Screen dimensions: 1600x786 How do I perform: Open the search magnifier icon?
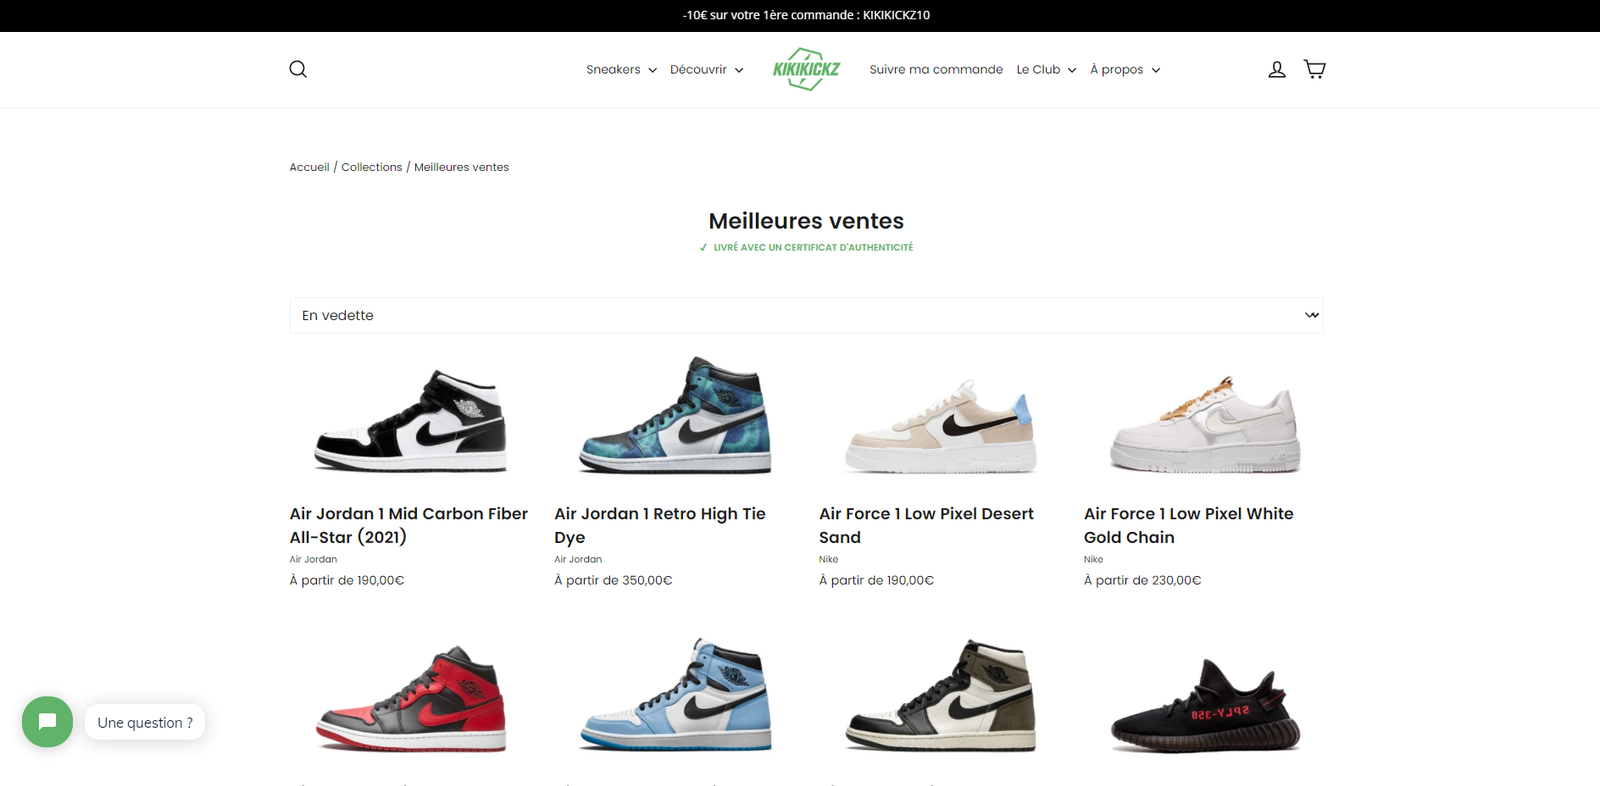[x=298, y=69]
